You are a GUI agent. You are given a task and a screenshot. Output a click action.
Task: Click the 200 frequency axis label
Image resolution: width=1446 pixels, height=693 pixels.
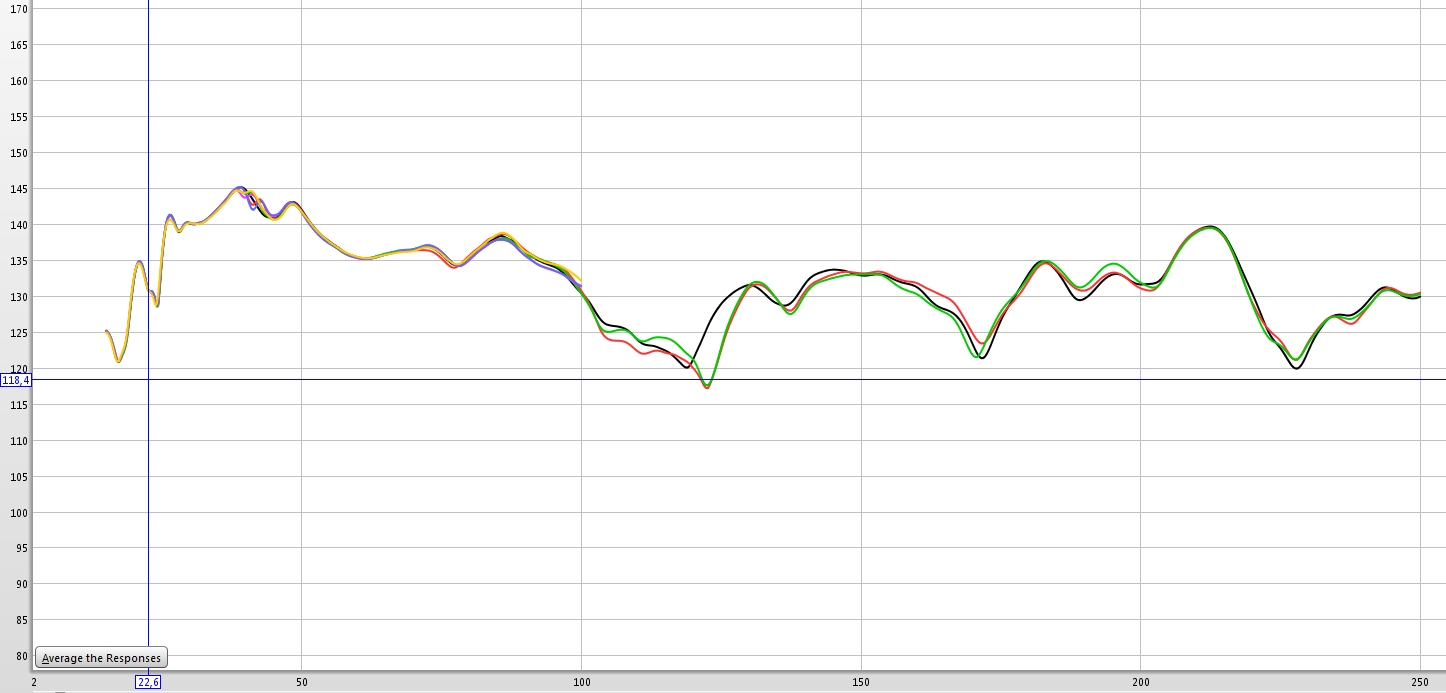click(1140, 683)
